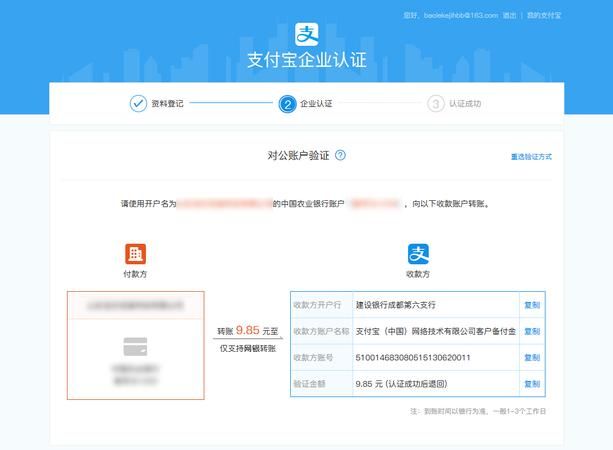Click the step 3 circle for 认证成功
Viewport: 613px width, 450px height.
[x=436, y=104]
